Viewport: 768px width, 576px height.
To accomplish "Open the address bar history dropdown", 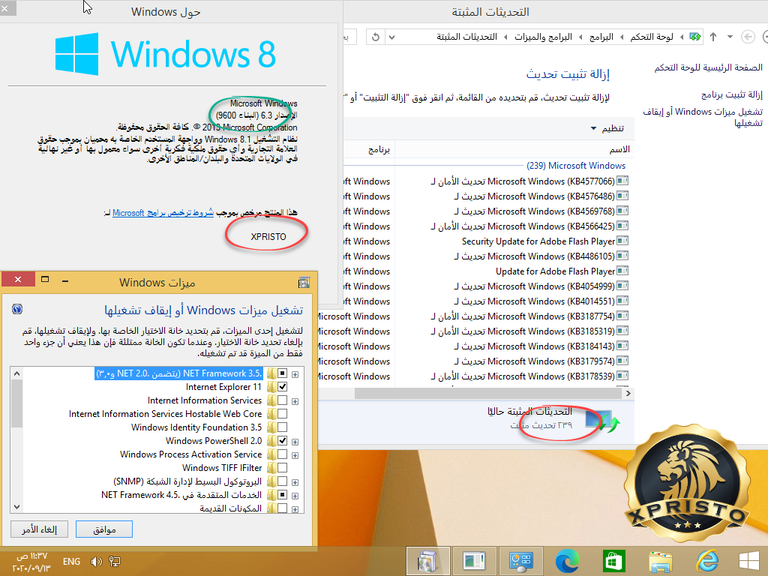I will pos(391,37).
